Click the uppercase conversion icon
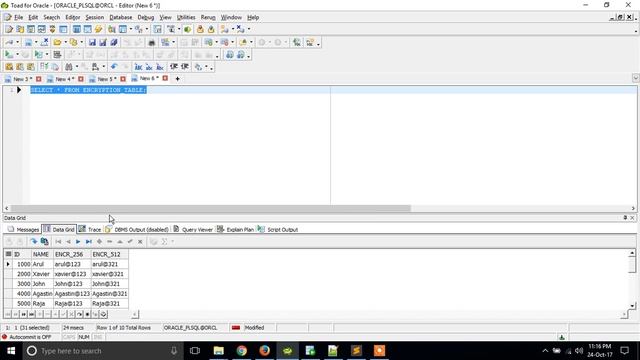 [138, 67]
